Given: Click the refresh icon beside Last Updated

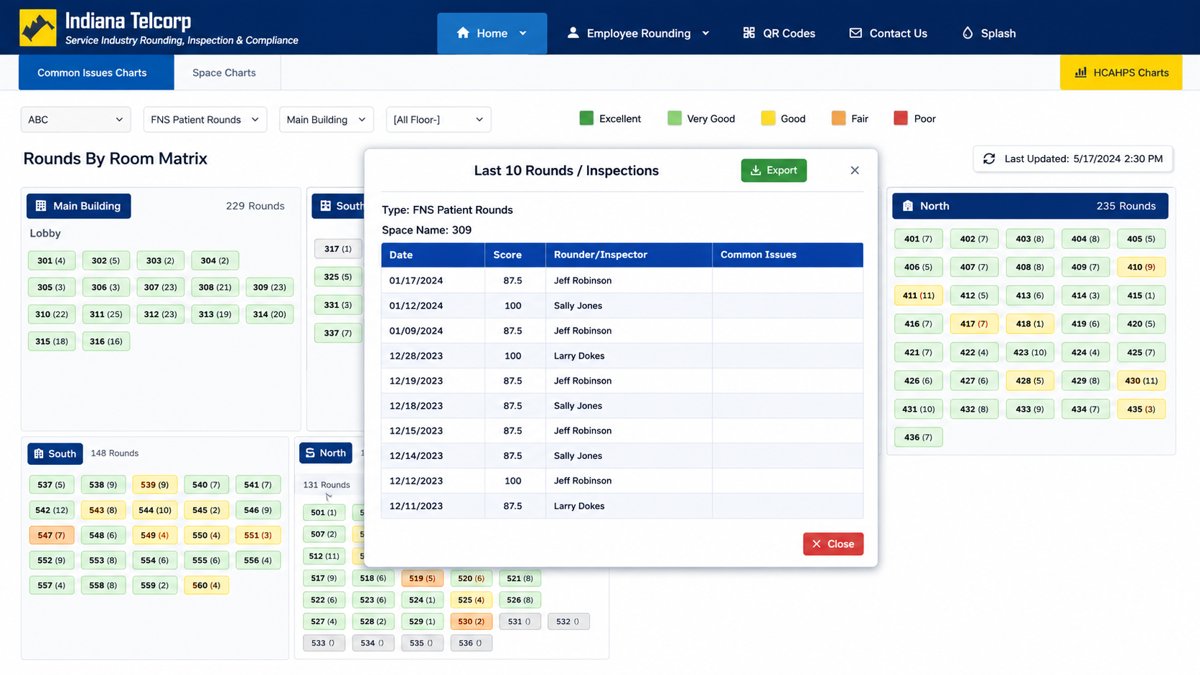Looking at the screenshot, I should tap(989, 159).
